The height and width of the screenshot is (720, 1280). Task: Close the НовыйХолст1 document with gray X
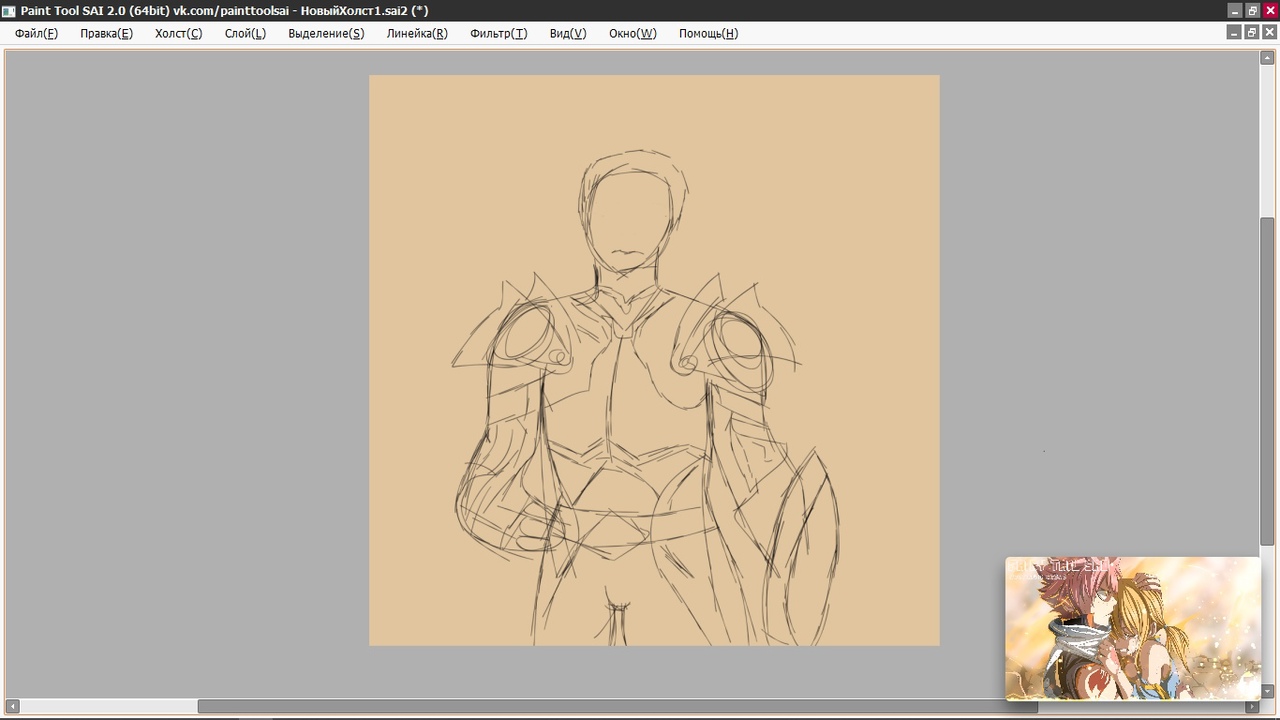click(1269, 33)
